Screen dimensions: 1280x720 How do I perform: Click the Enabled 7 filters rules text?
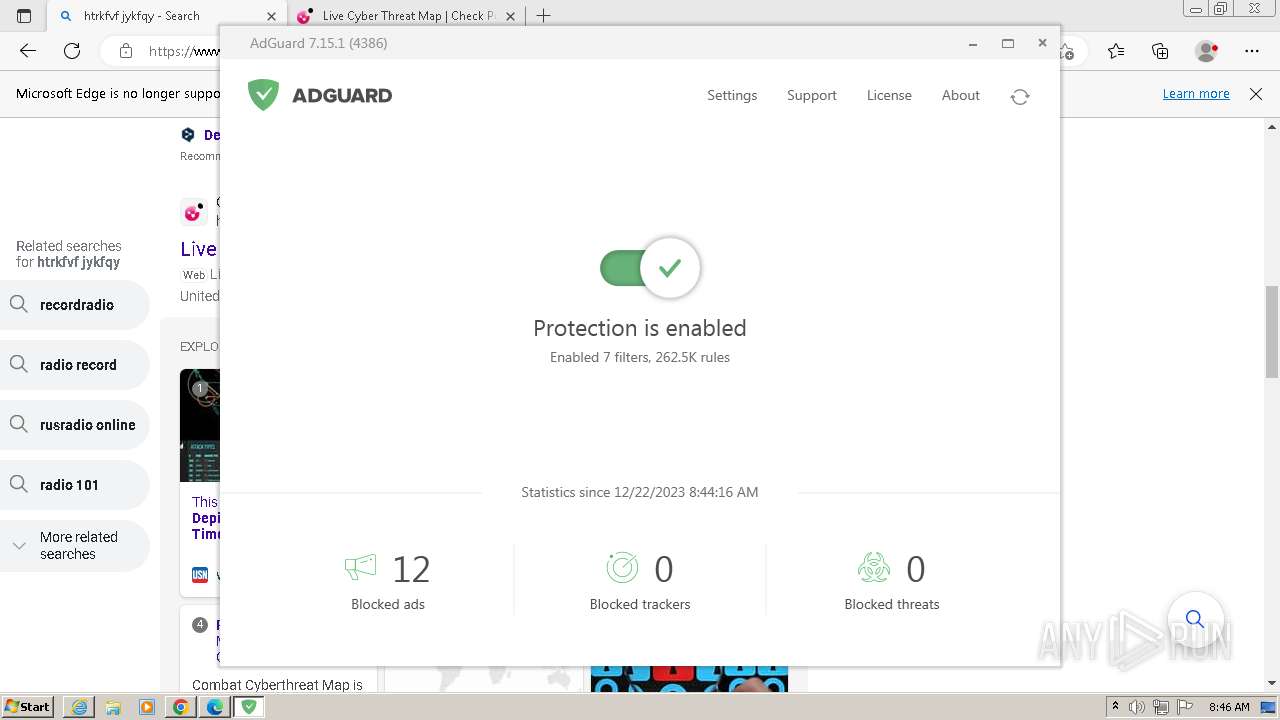point(640,357)
